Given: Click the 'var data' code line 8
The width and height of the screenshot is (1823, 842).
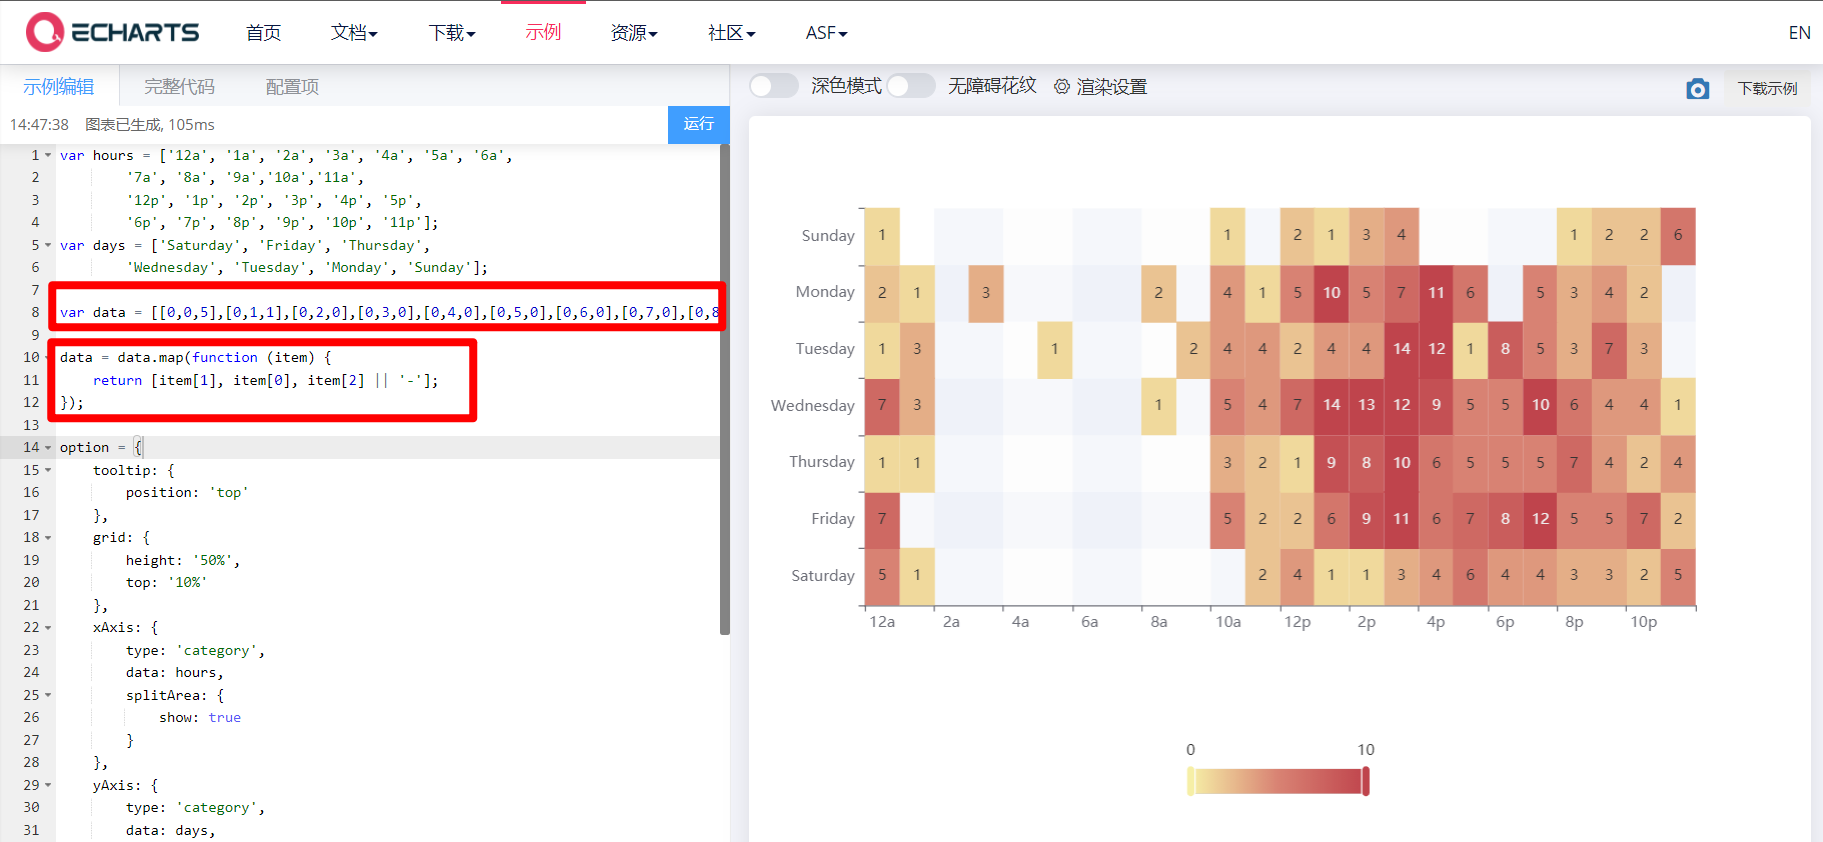Looking at the screenshot, I should (x=389, y=312).
